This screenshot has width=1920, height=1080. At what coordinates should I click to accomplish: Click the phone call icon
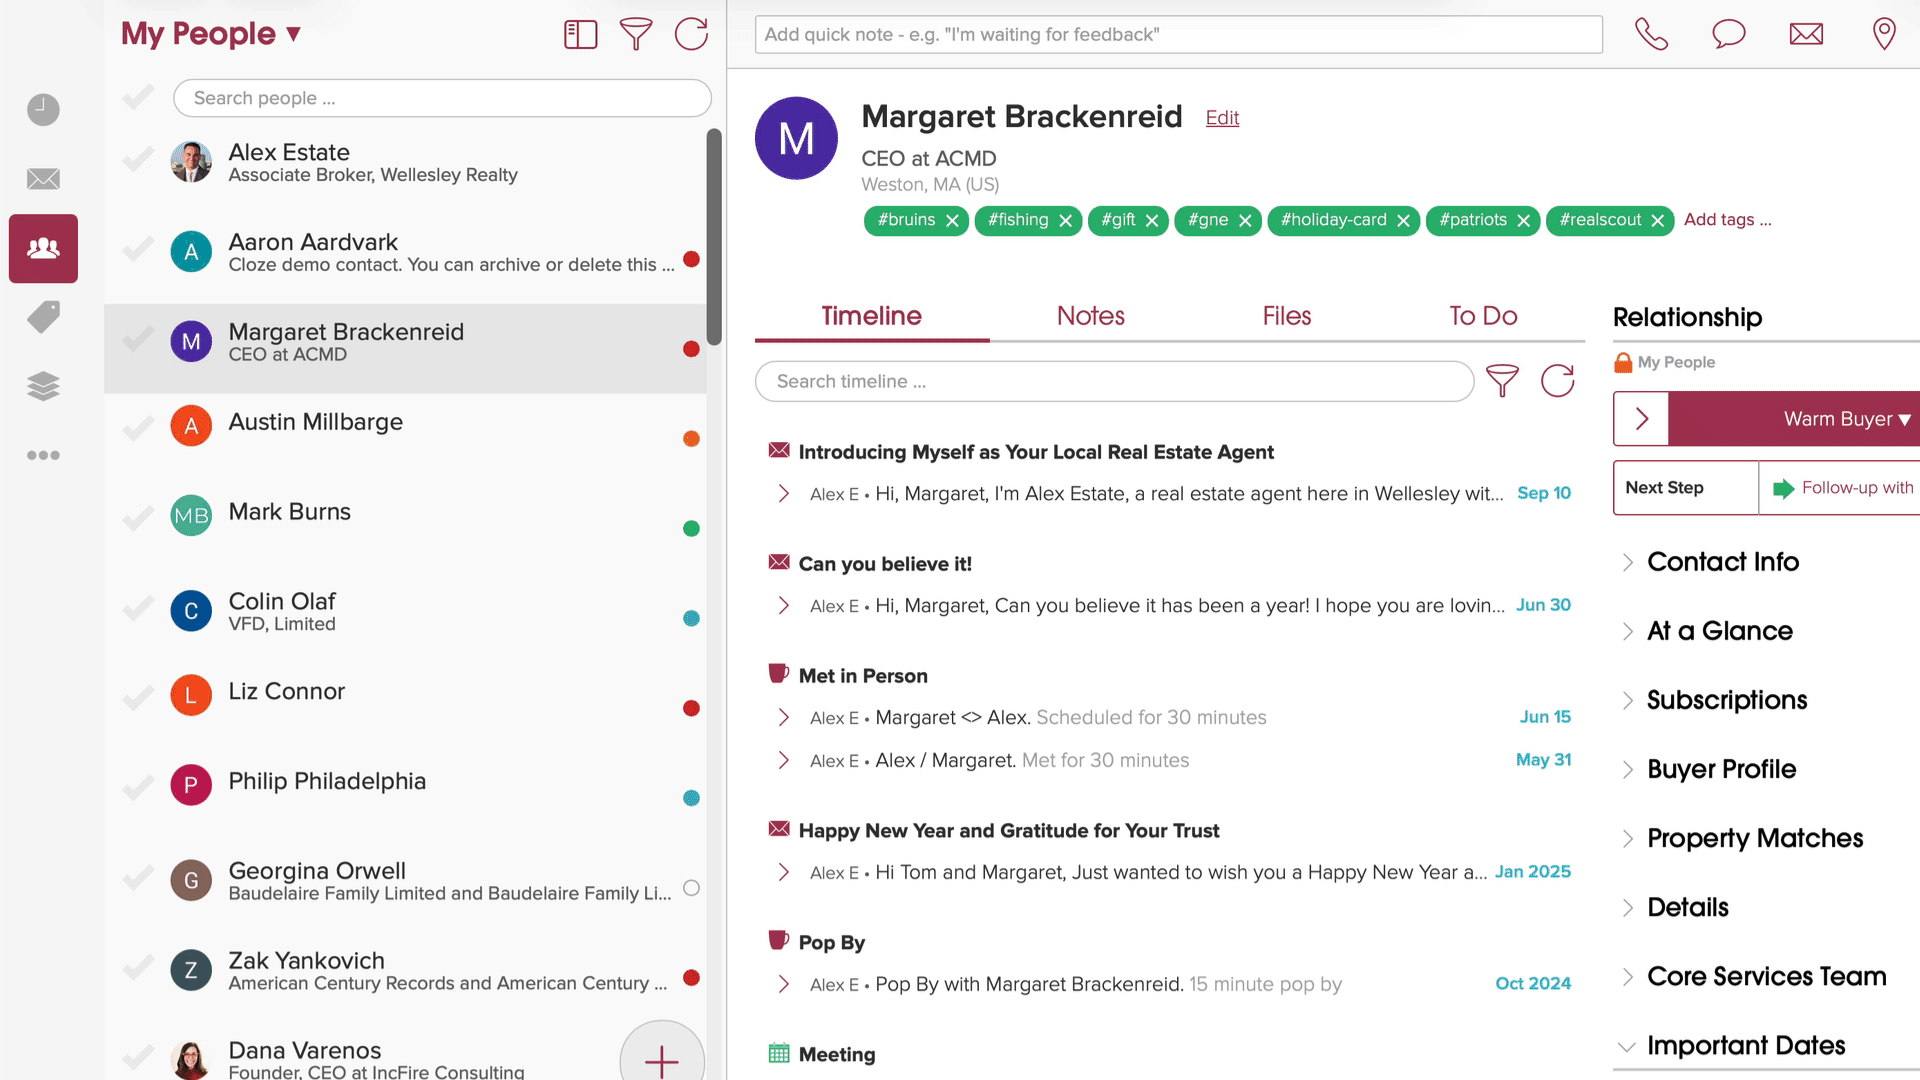1651,34
